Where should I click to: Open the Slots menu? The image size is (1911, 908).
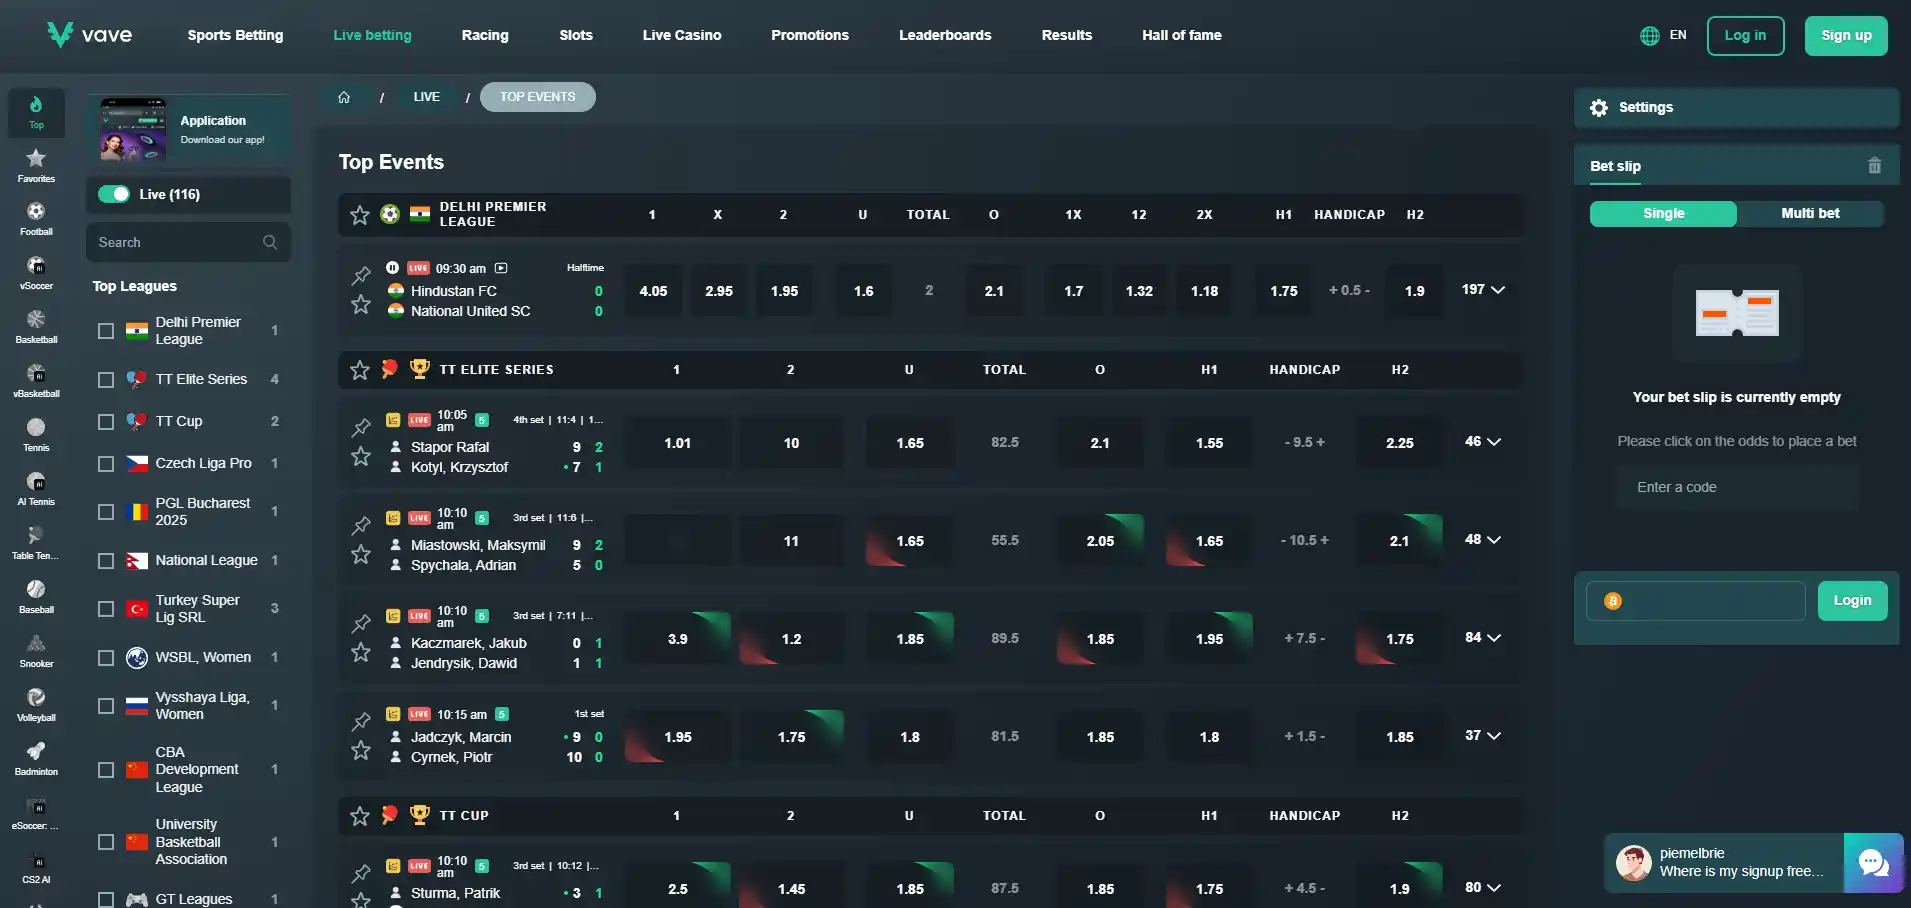point(576,35)
